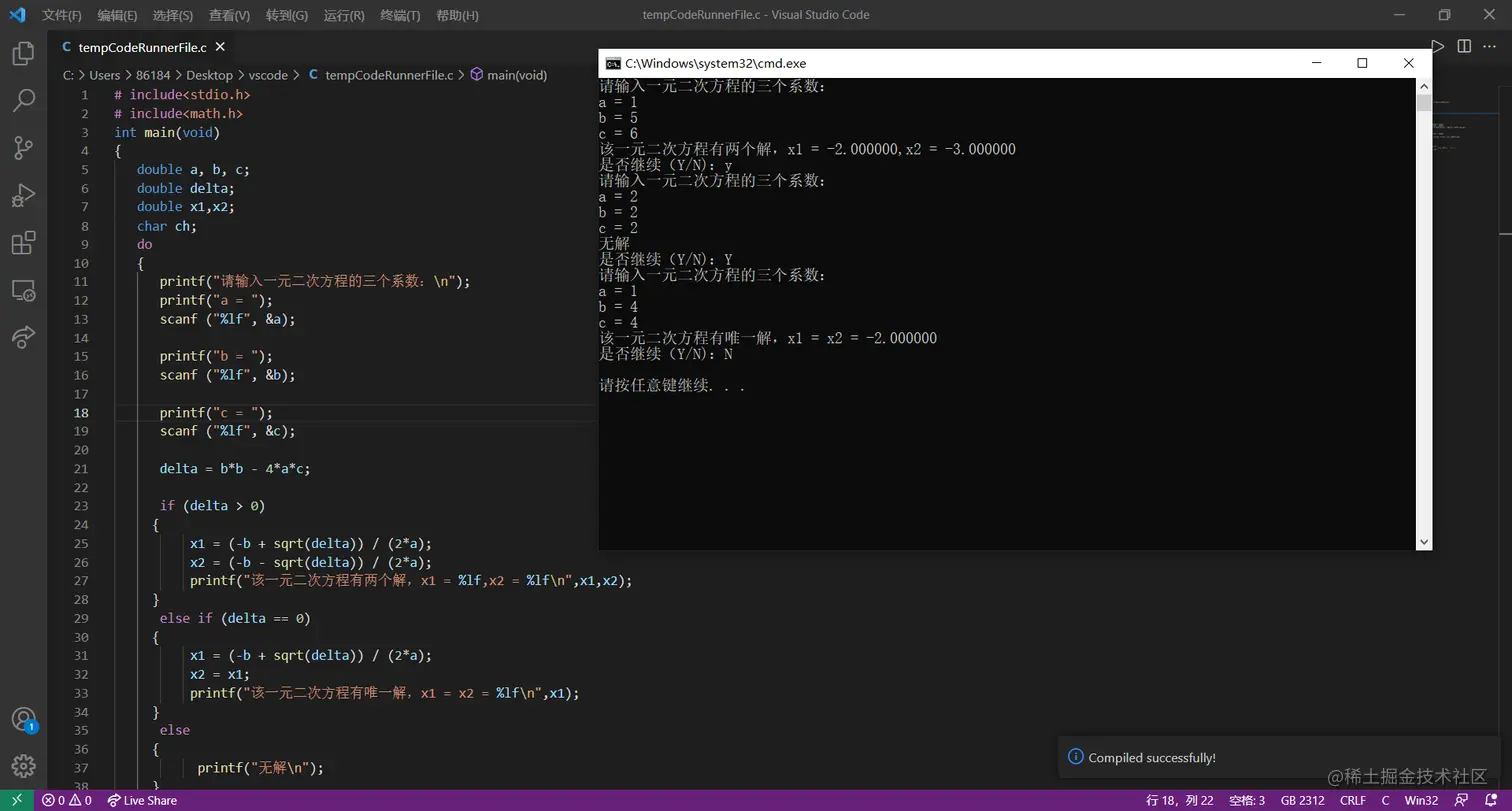This screenshot has width=1512, height=811.
Task: Open the 选择(S) menu
Action: [173, 15]
